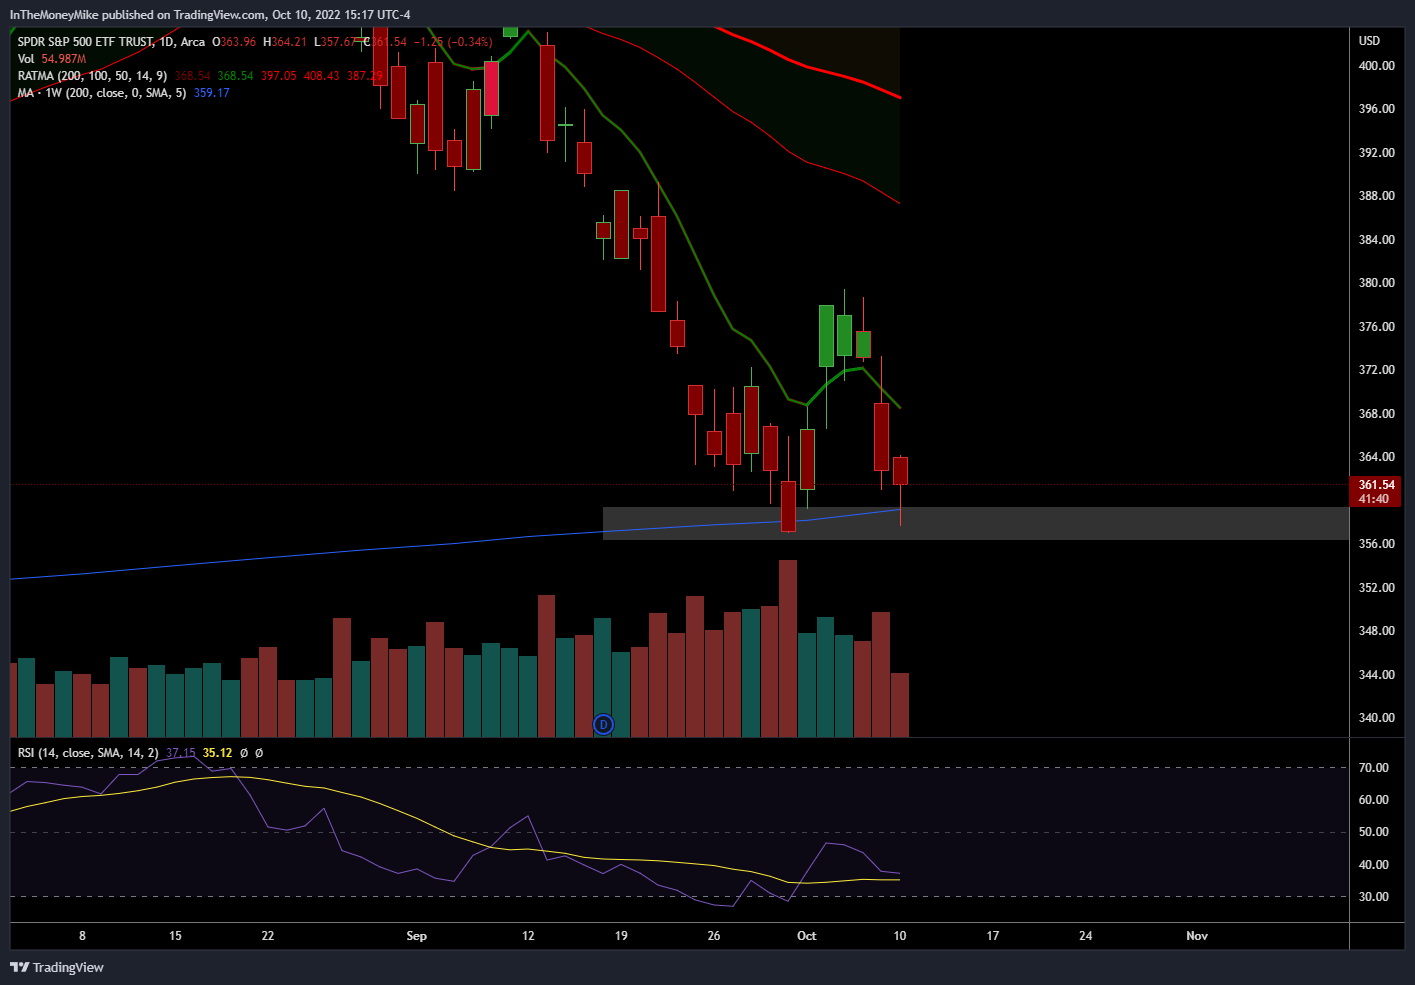Click the 392.00 price axis label
1415x985 pixels.
pyautogui.click(x=1377, y=153)
